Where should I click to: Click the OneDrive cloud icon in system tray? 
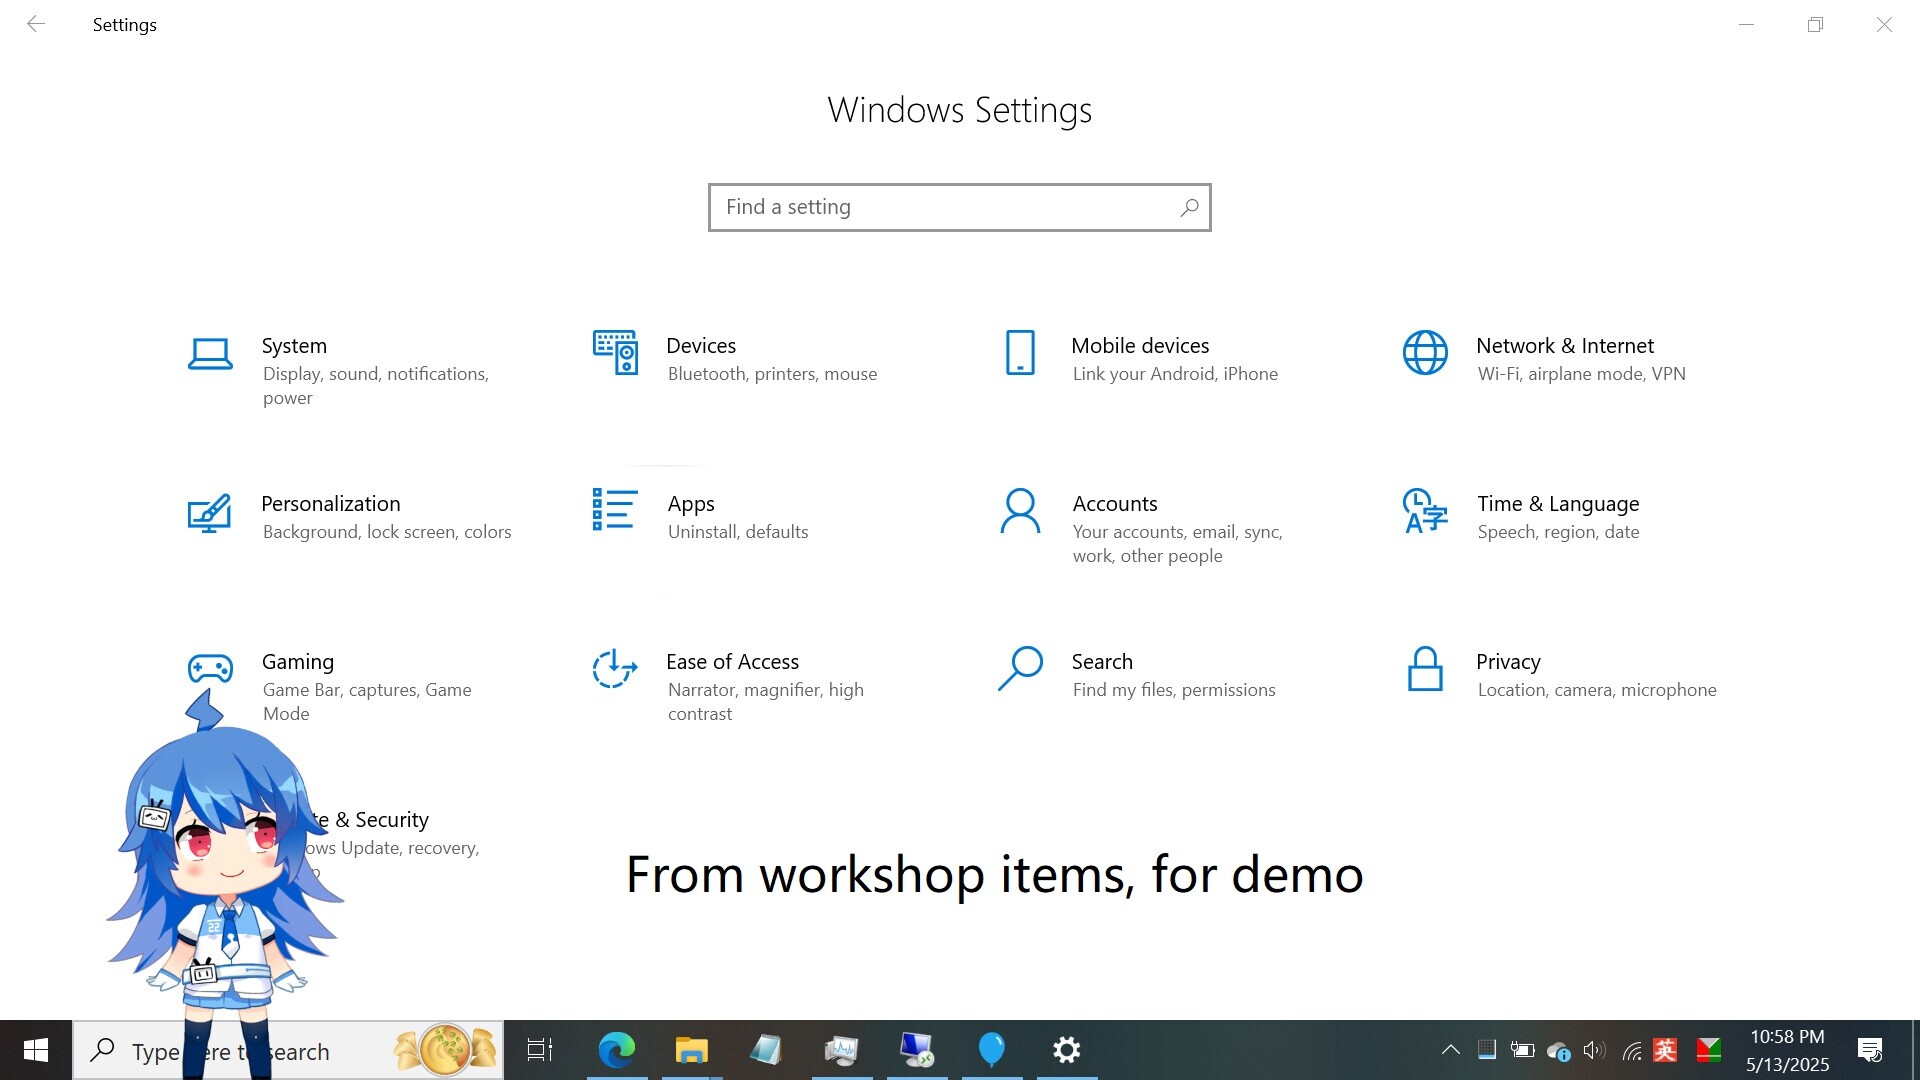[x=1558, y=1051]
